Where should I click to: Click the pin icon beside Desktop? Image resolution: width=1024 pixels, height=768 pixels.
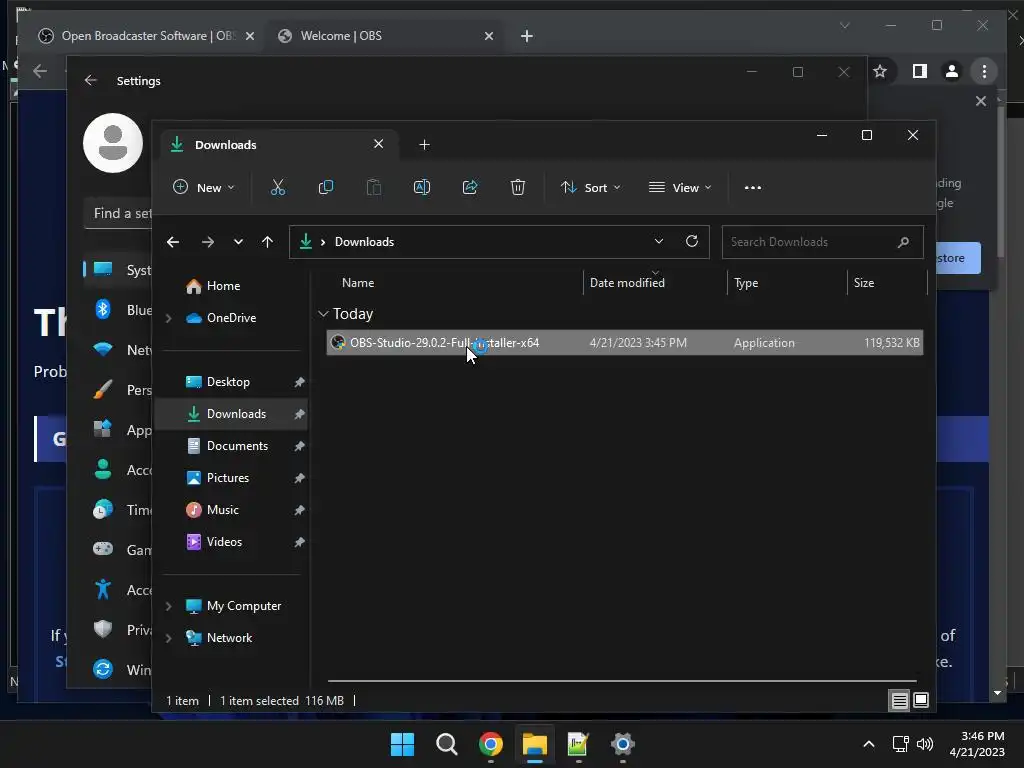299,382
